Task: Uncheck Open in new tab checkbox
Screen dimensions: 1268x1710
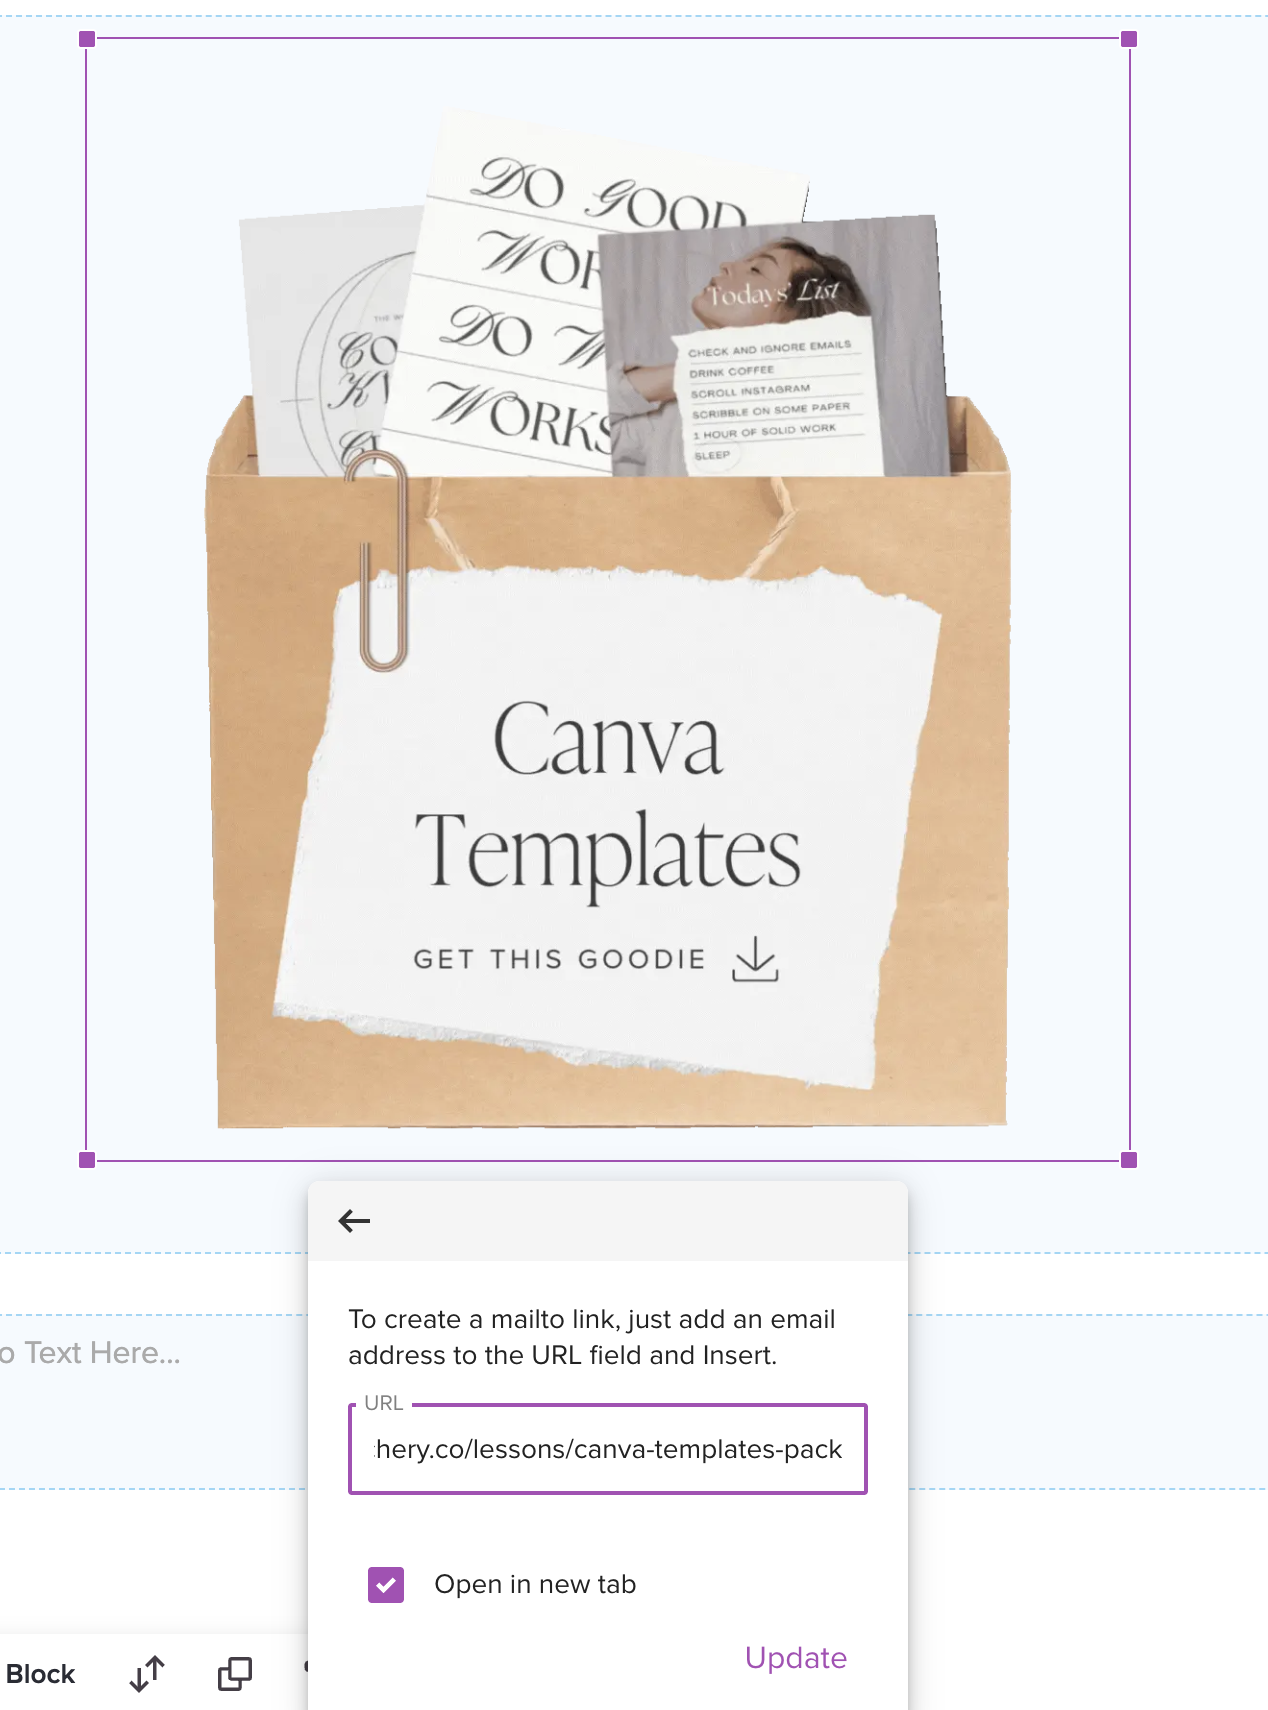Action: tap(386, 1585)
